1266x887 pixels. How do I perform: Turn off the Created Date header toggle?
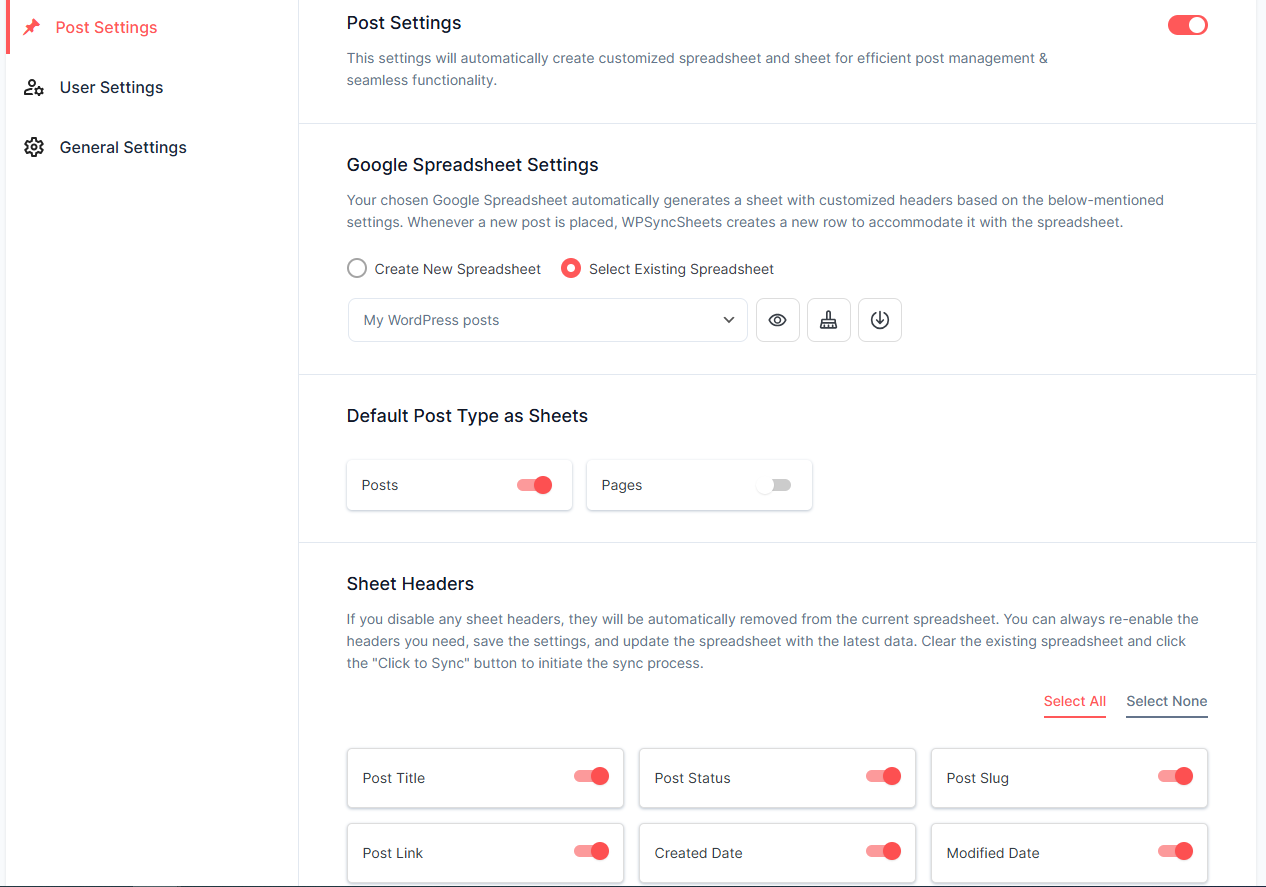(x=884, y=850)
